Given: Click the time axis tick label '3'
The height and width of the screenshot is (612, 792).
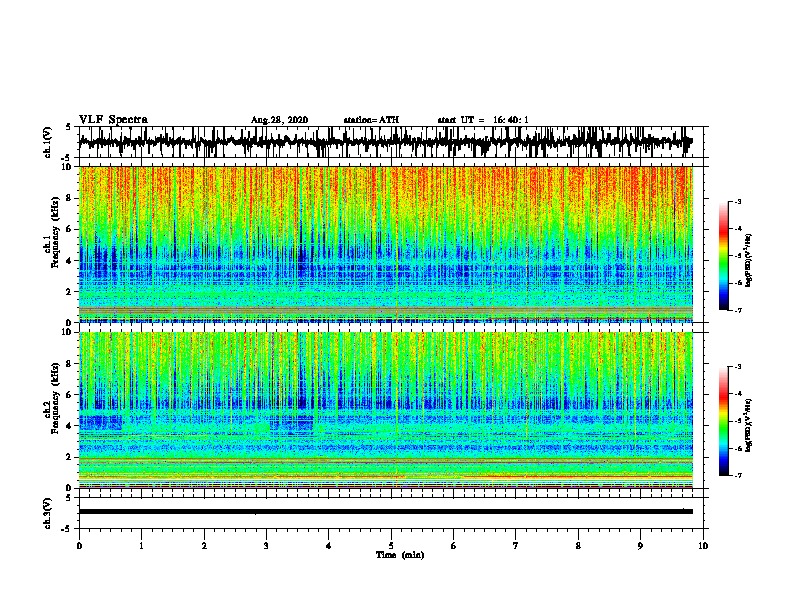Looking at the screenshot, I should point(266,546).
